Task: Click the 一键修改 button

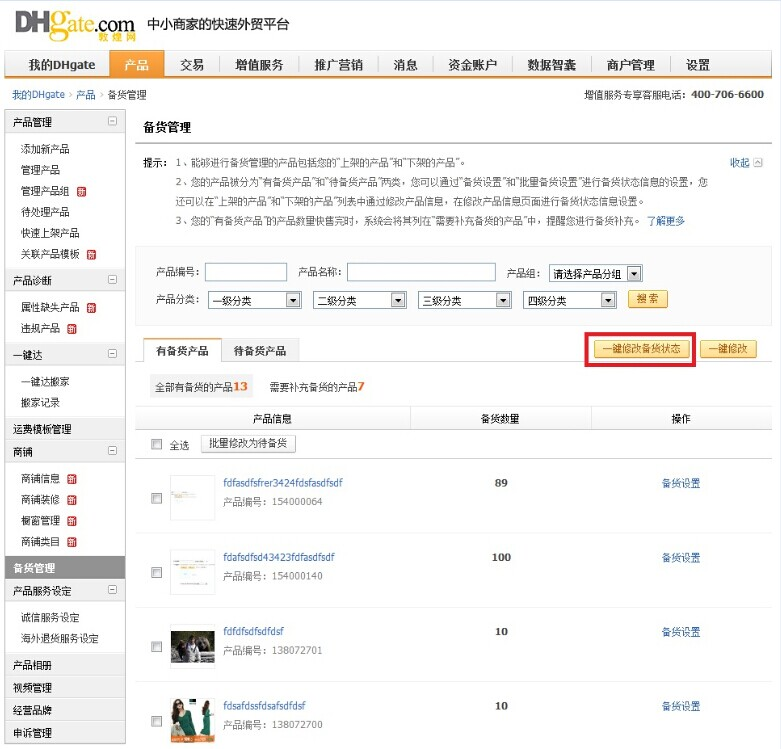Action: click(728, 349)
